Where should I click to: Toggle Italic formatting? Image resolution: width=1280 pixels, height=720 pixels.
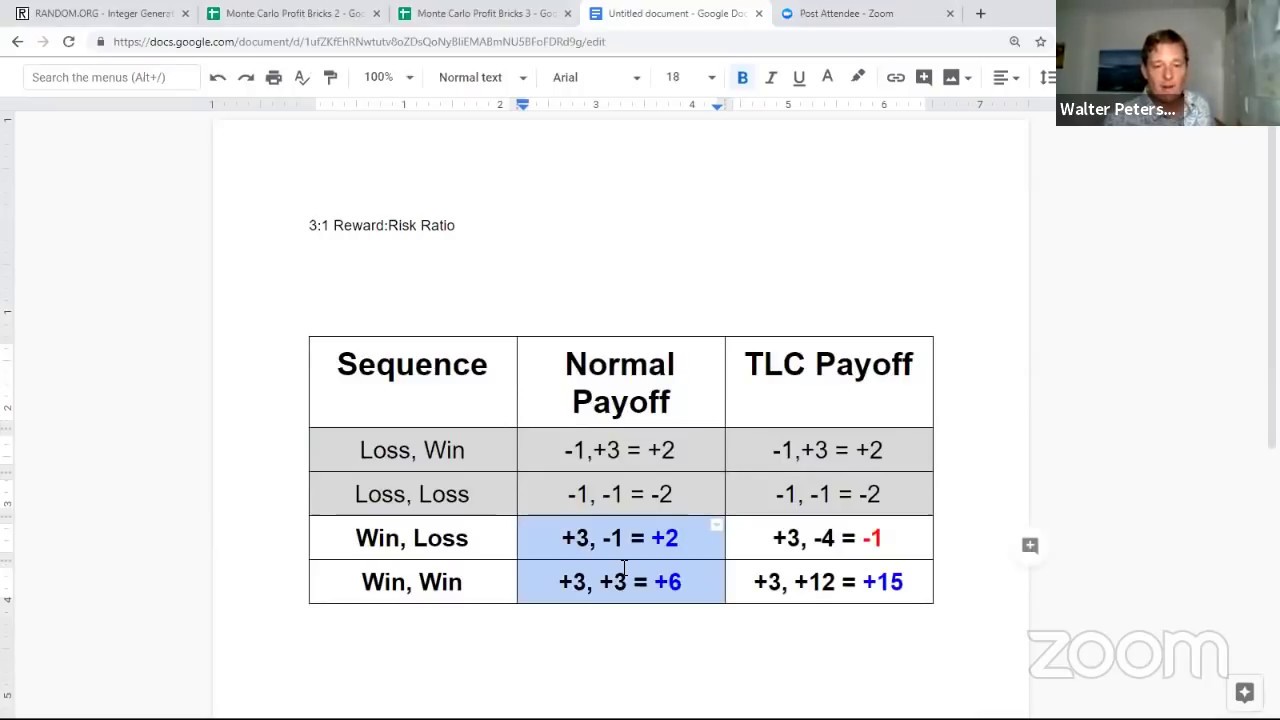pyautogui.click(x=771, y=77)
